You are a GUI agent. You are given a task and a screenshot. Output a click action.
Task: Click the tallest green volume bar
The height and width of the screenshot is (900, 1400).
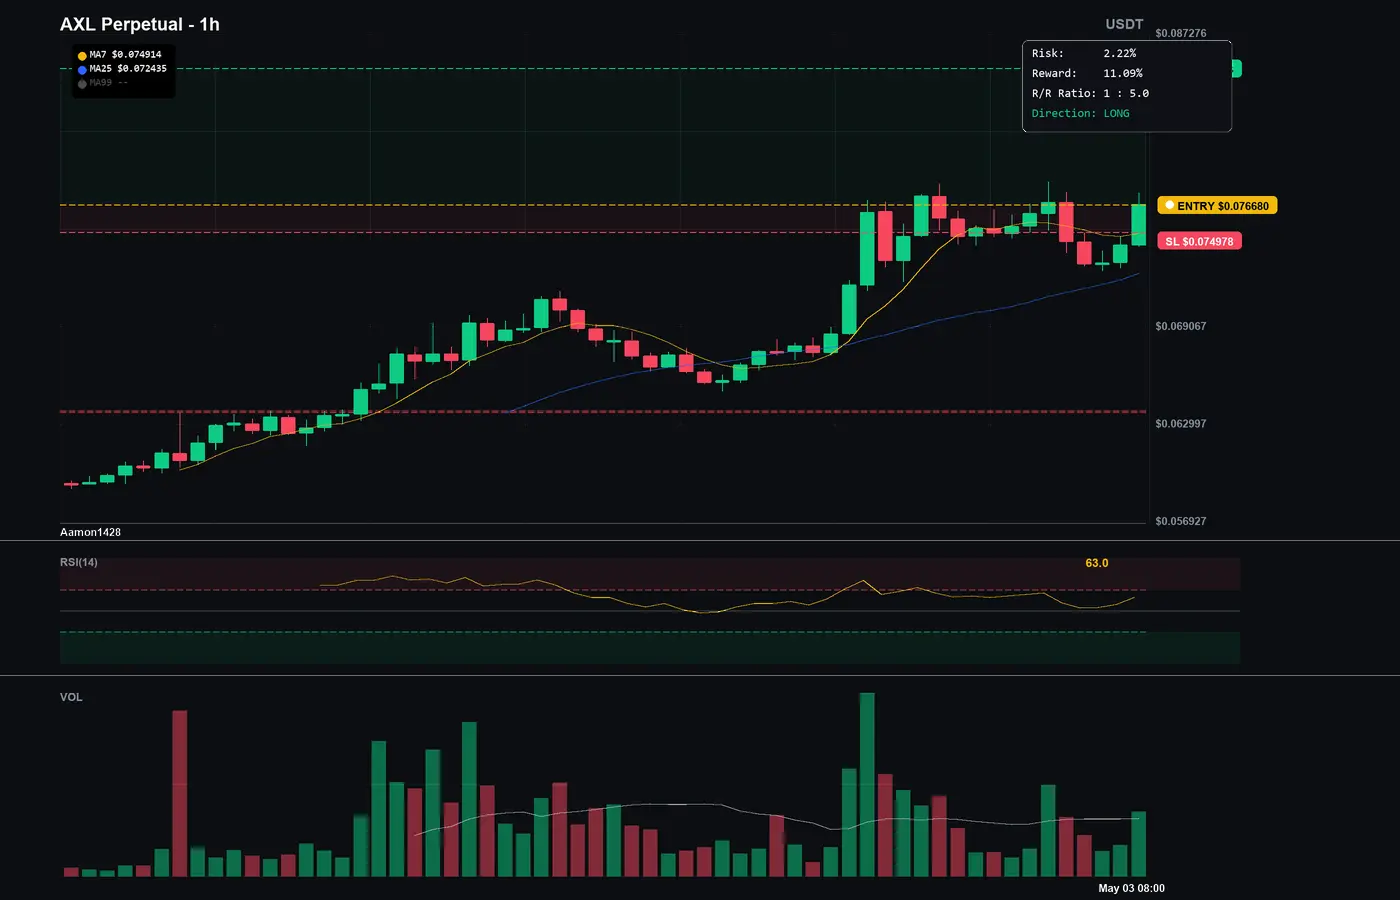coord(867,785)
